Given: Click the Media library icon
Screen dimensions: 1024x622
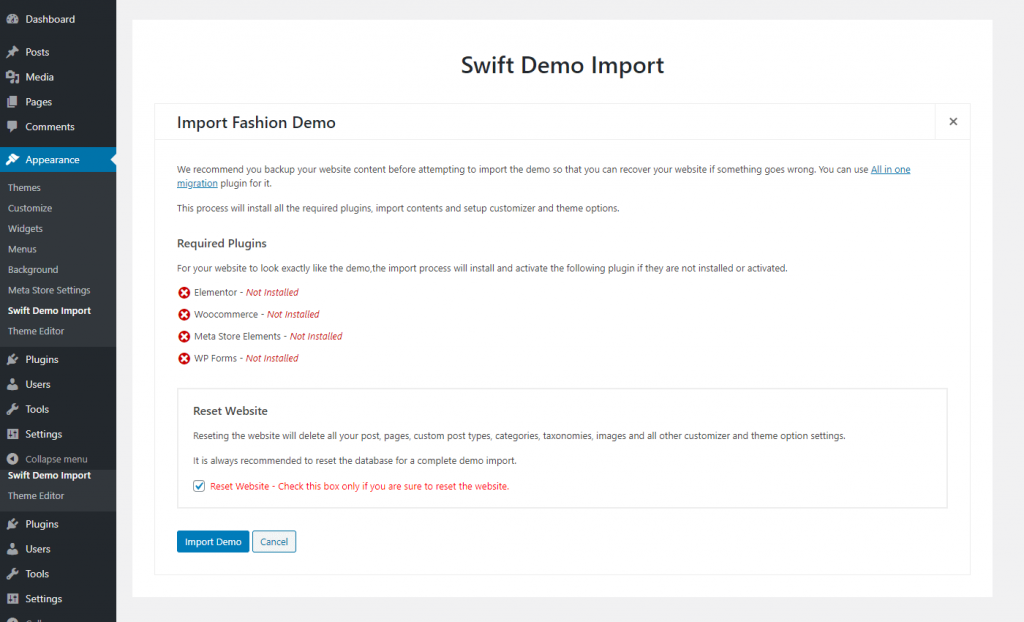Looking at the screenshot, I should point(12,77).
